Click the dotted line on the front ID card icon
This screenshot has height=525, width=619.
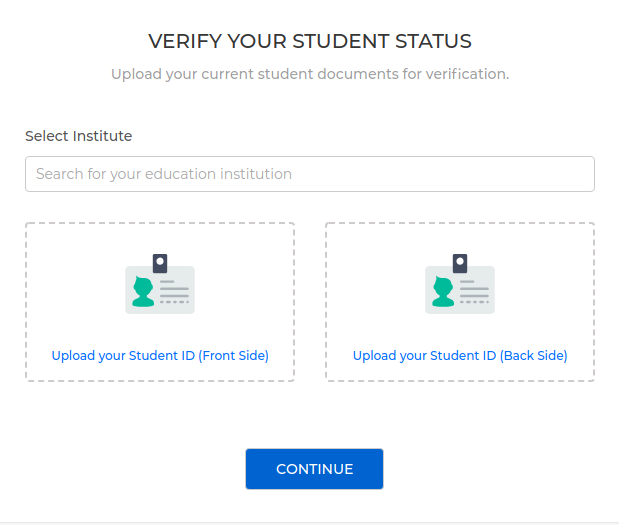click(x=174, y=302)
